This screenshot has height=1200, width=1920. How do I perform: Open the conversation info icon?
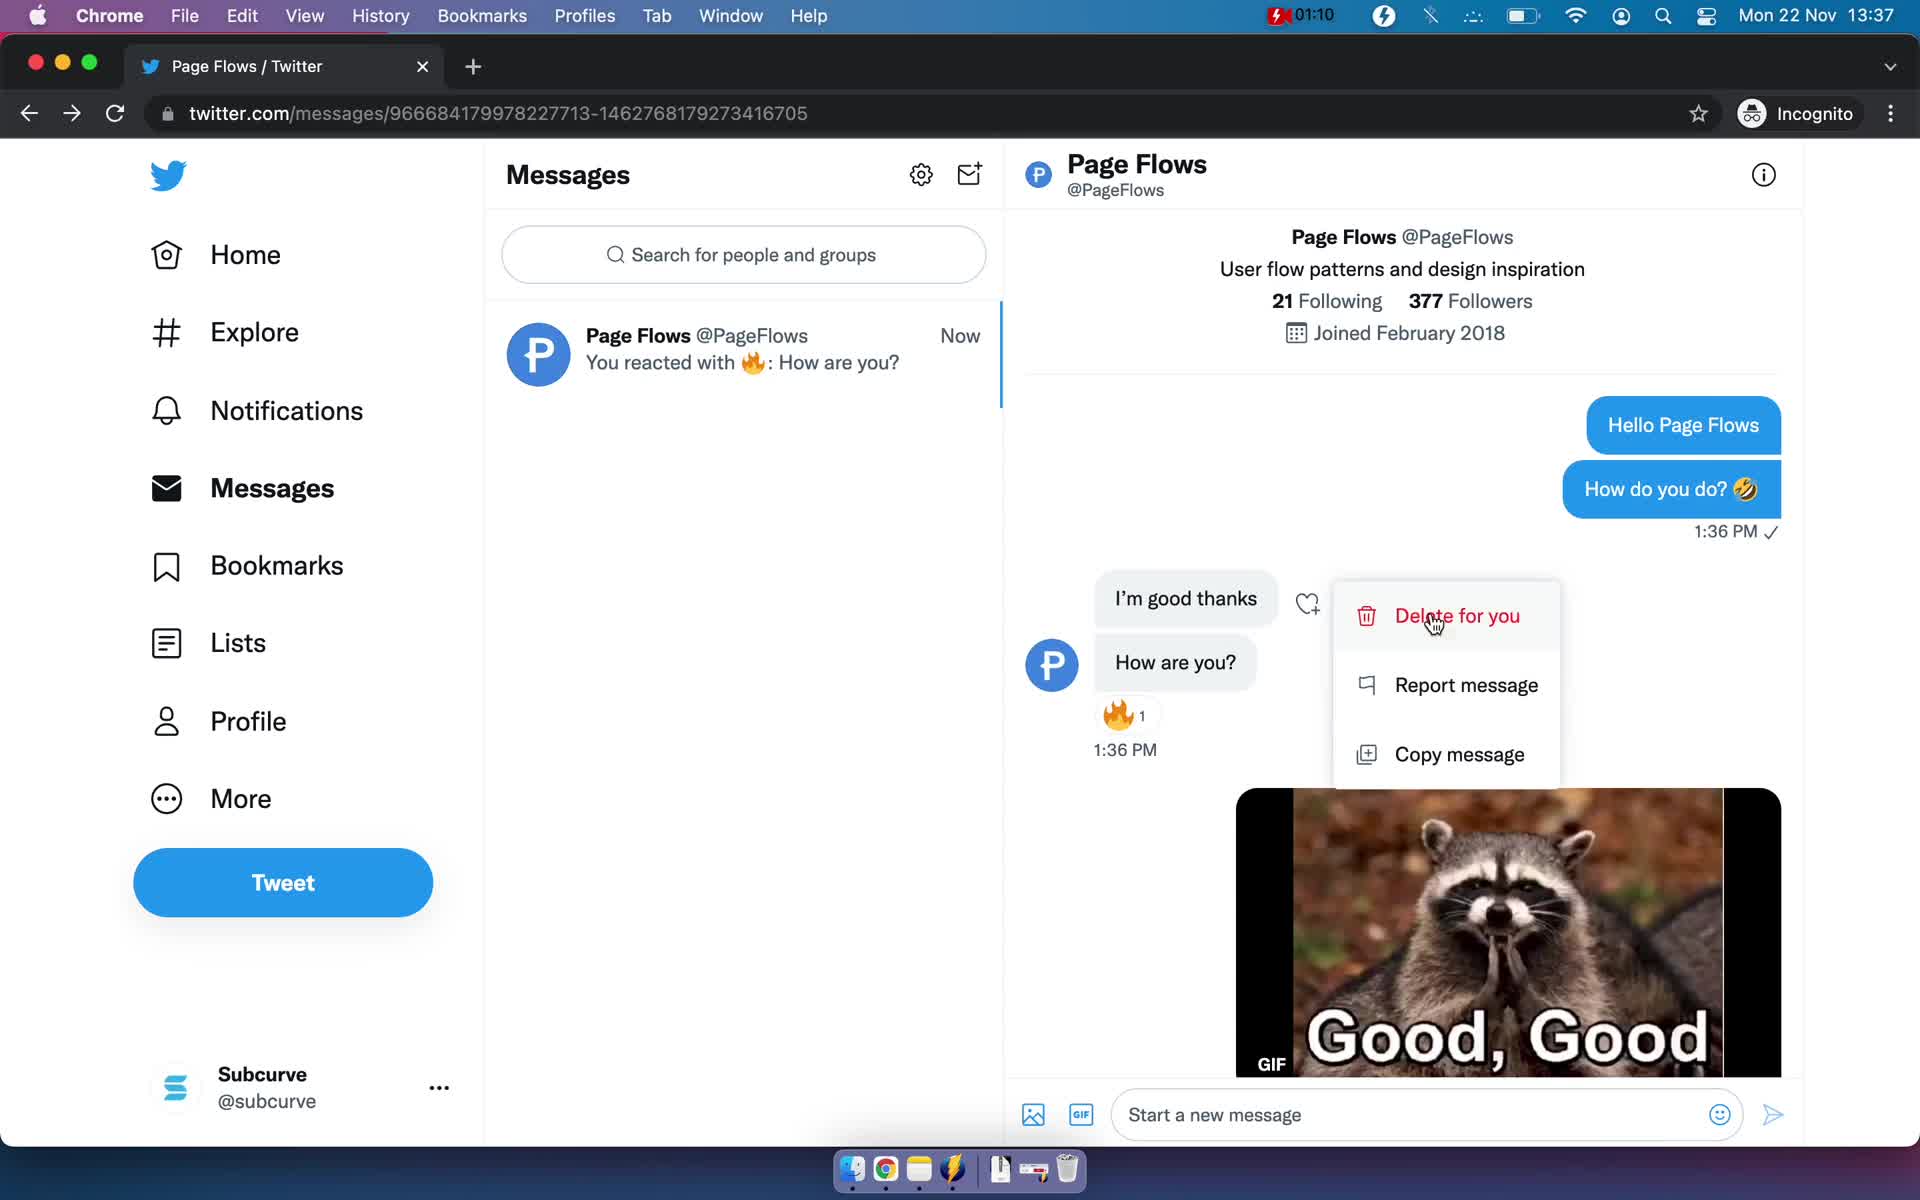1763,175
